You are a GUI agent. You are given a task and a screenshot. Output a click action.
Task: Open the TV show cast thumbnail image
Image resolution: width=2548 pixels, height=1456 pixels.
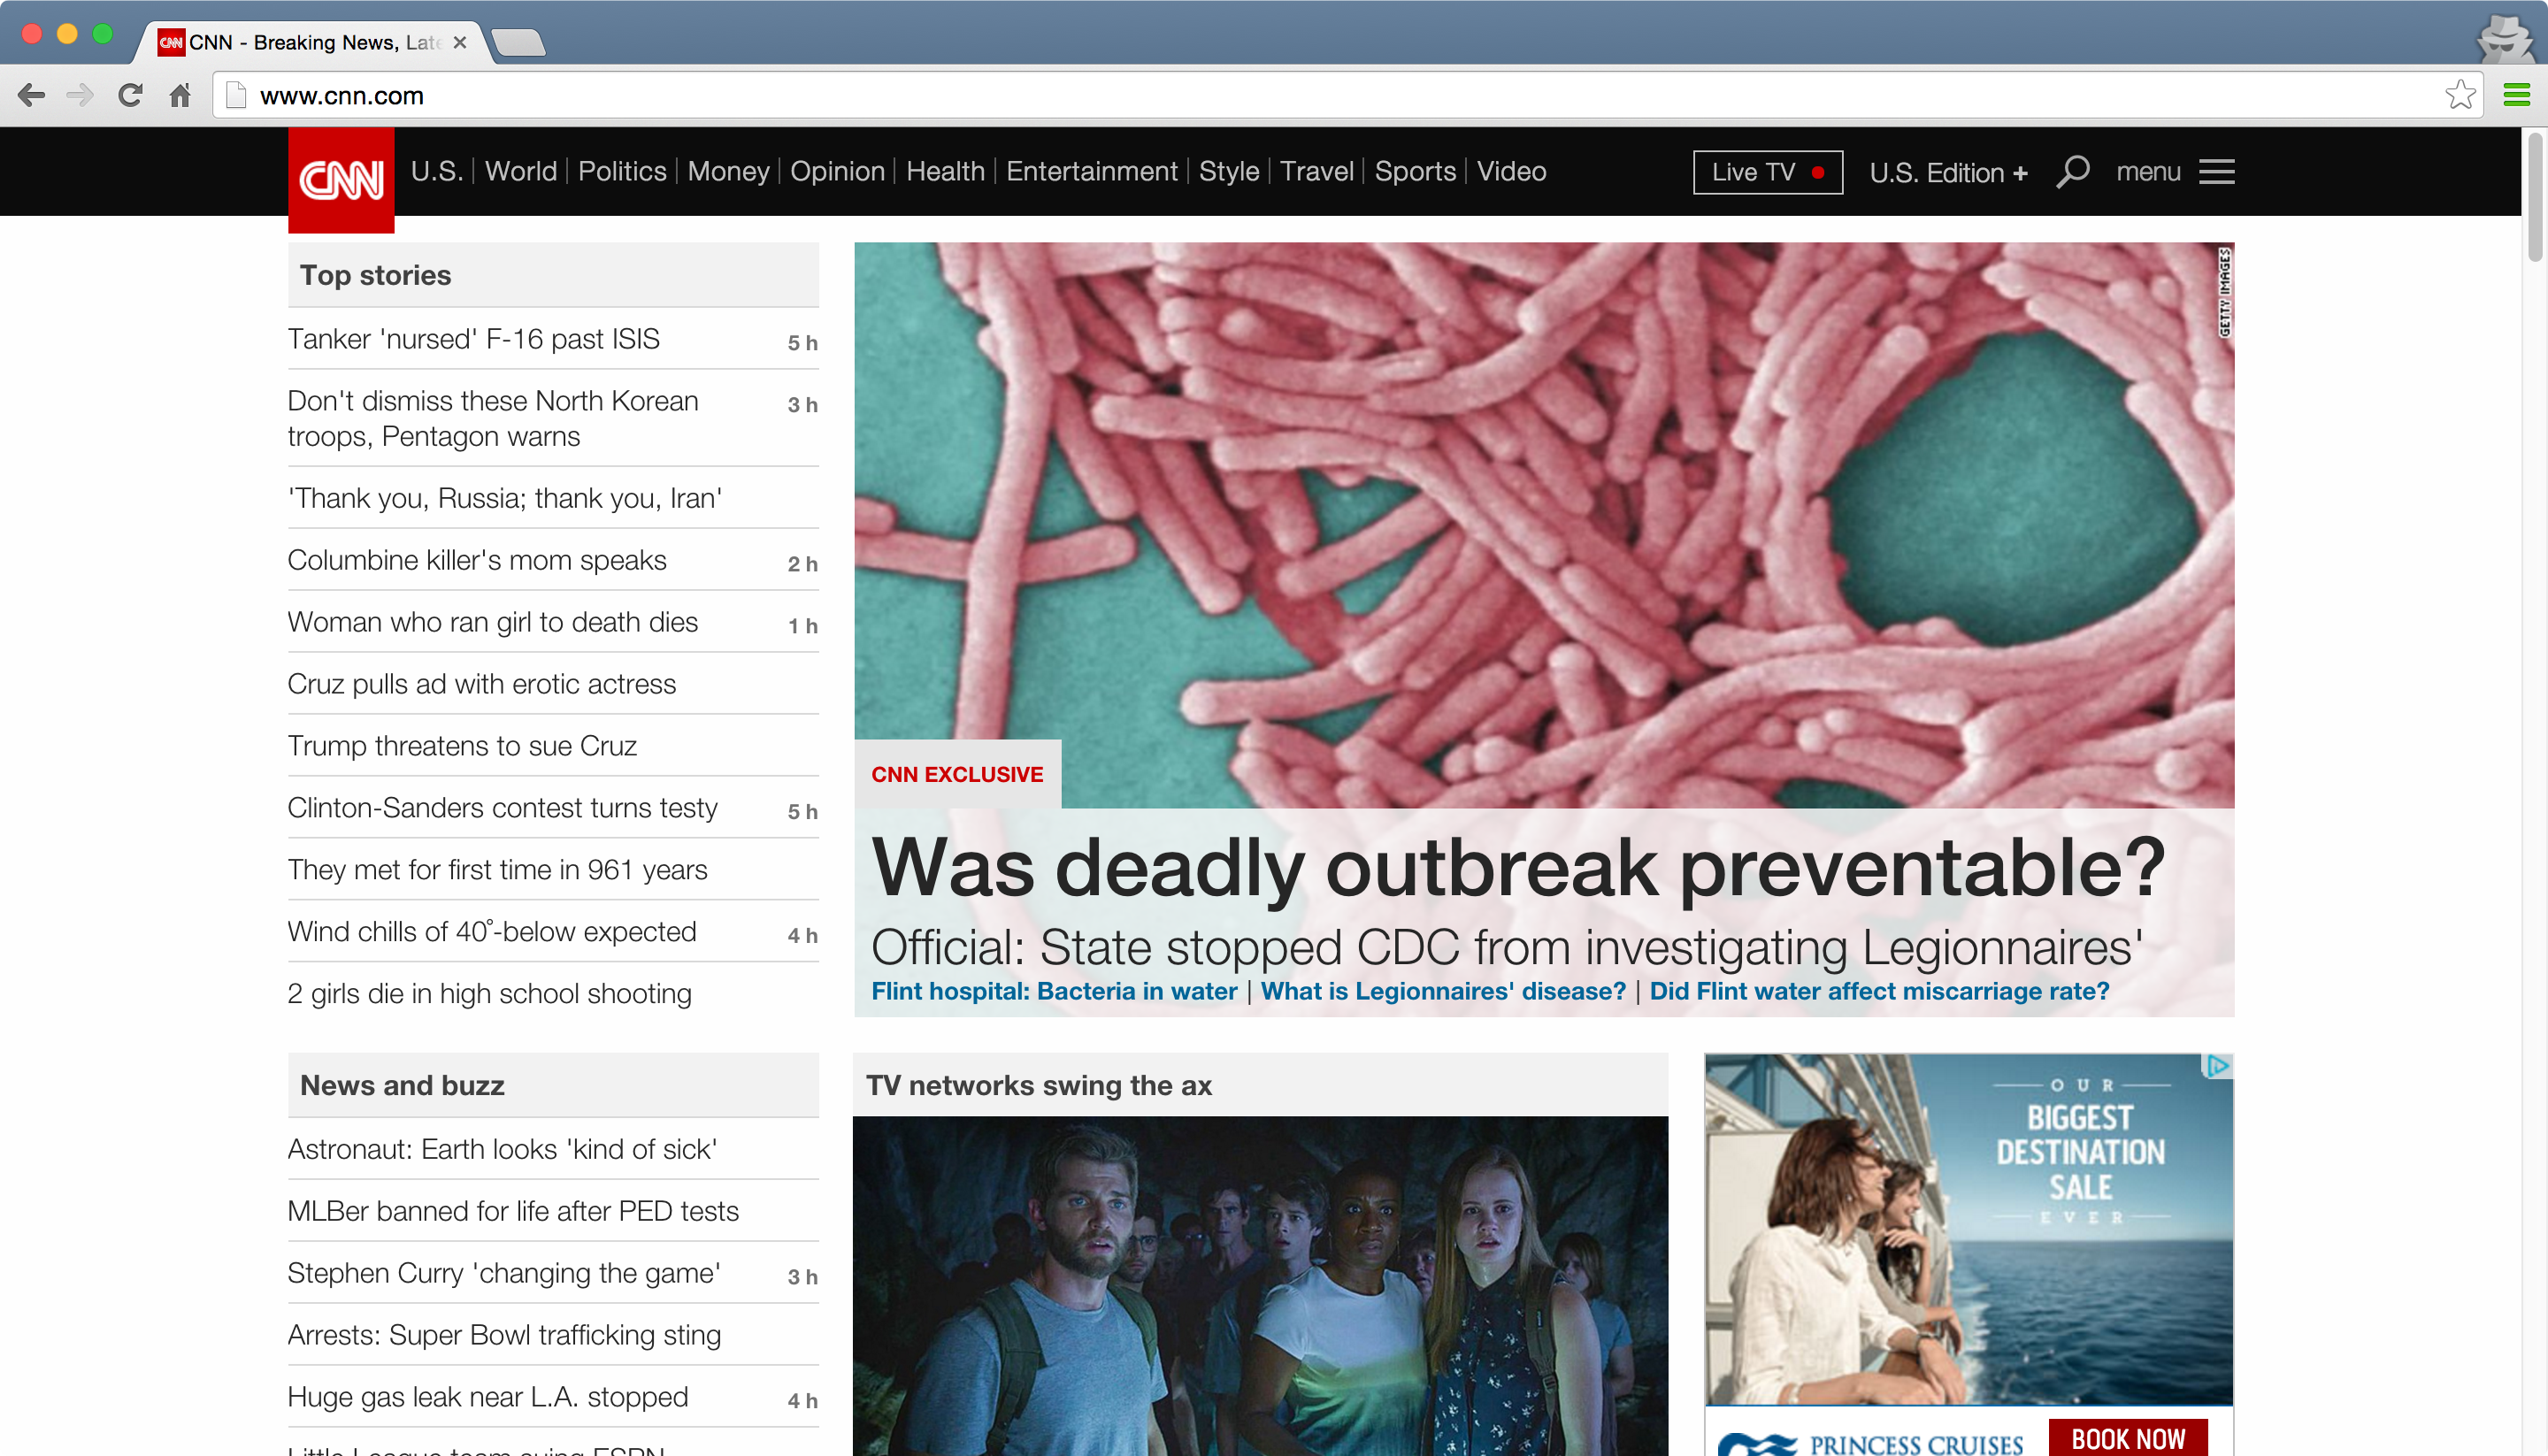(1260, 1286)
